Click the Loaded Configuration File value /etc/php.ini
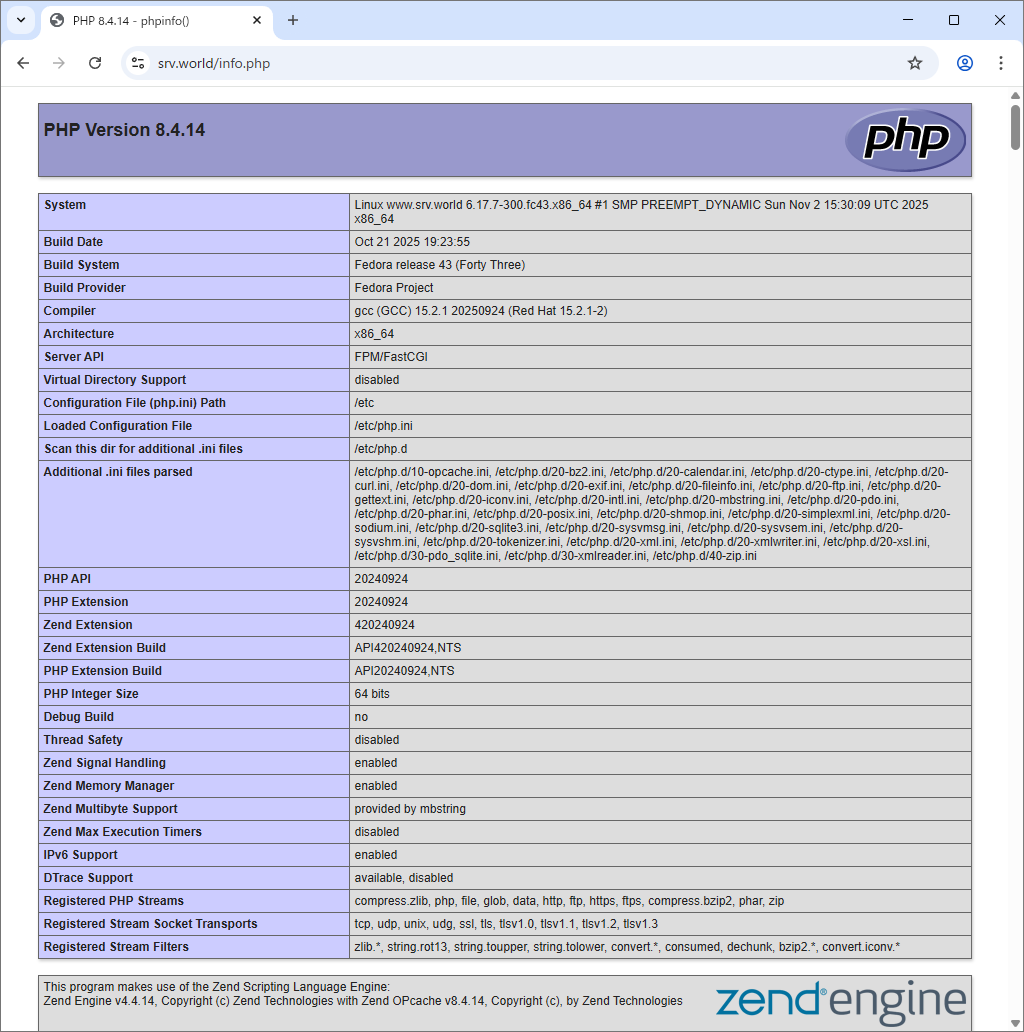 [x=383, y=426]
